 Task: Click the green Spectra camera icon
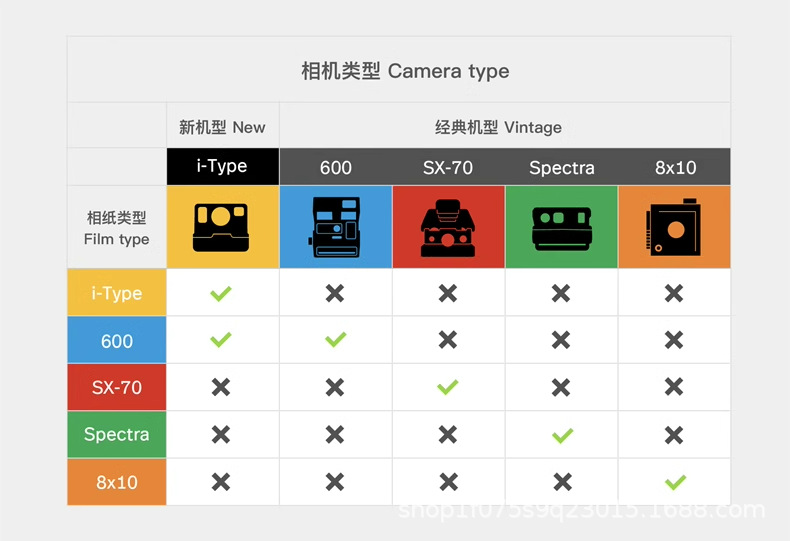pyautogui.click(x=561, y=227)
